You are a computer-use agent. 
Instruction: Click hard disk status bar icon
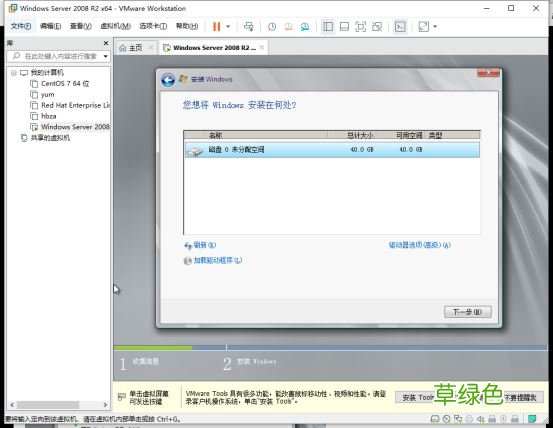(435, 419)
